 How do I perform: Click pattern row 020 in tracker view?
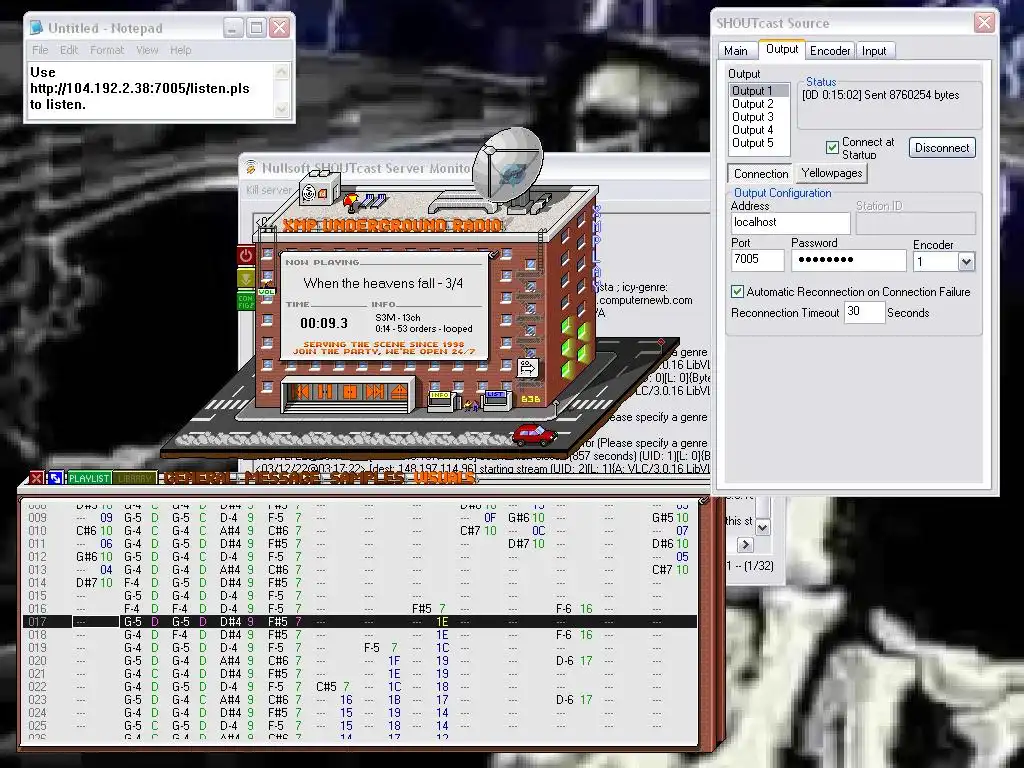point(359,661)
